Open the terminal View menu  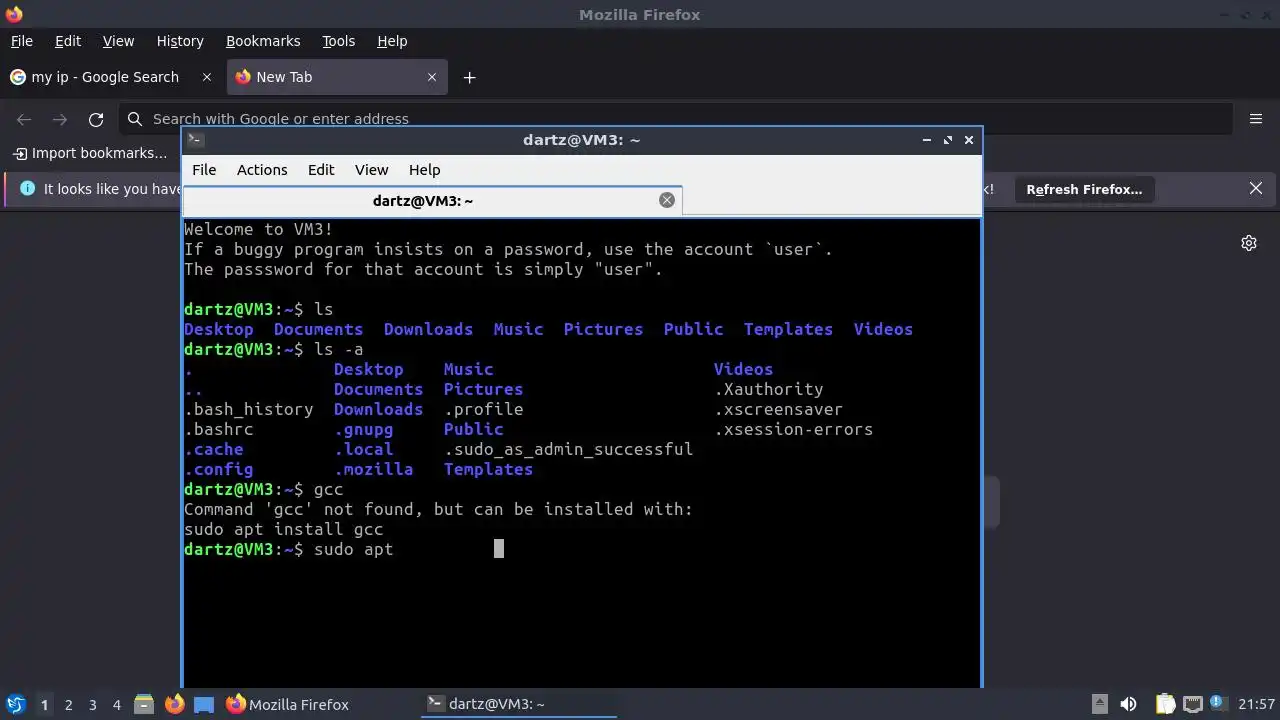(x=371, y=170)
